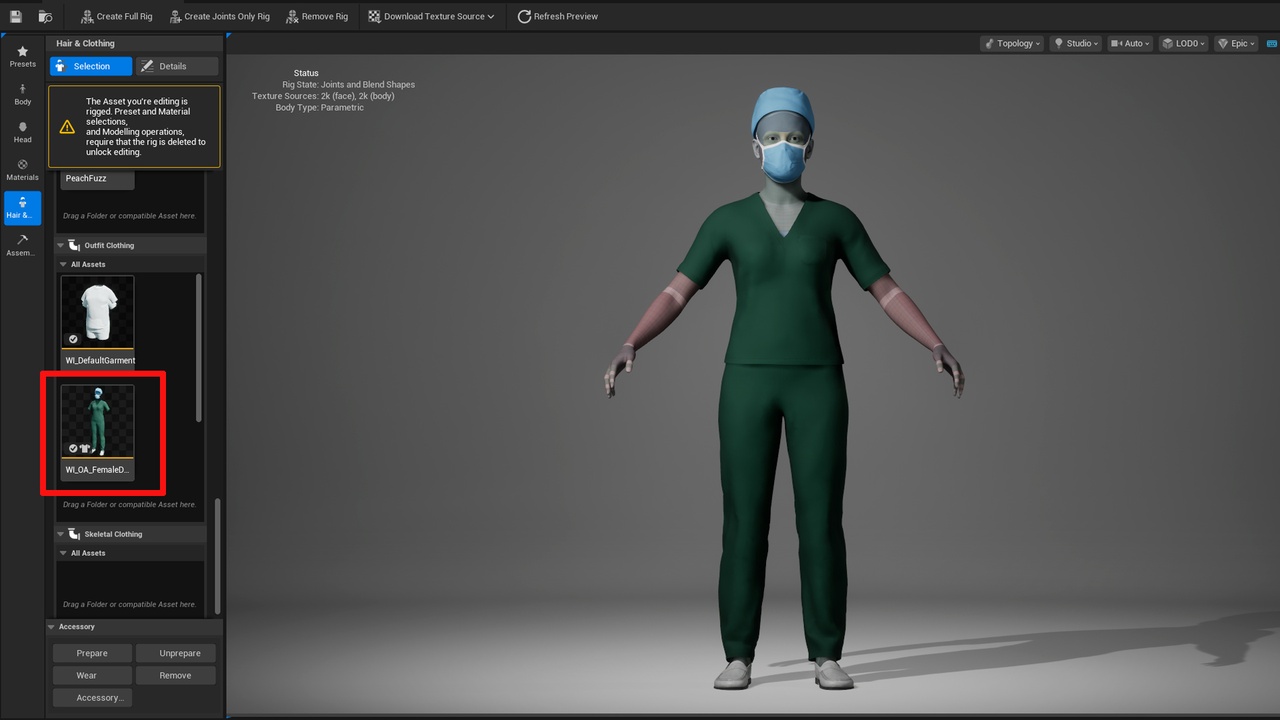Collapse the Skeletal Clothing section
Viewport: 1280px width, 720px height.
pos(60,534)
